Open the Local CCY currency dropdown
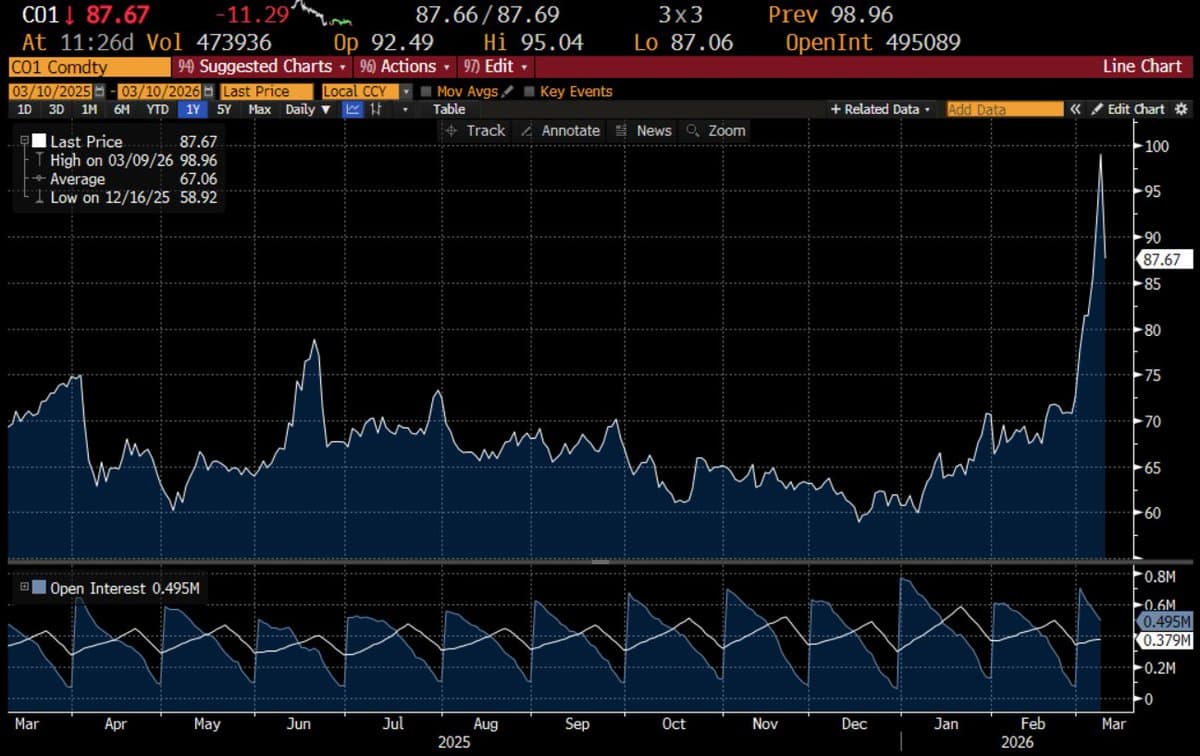 click(406, 91)
